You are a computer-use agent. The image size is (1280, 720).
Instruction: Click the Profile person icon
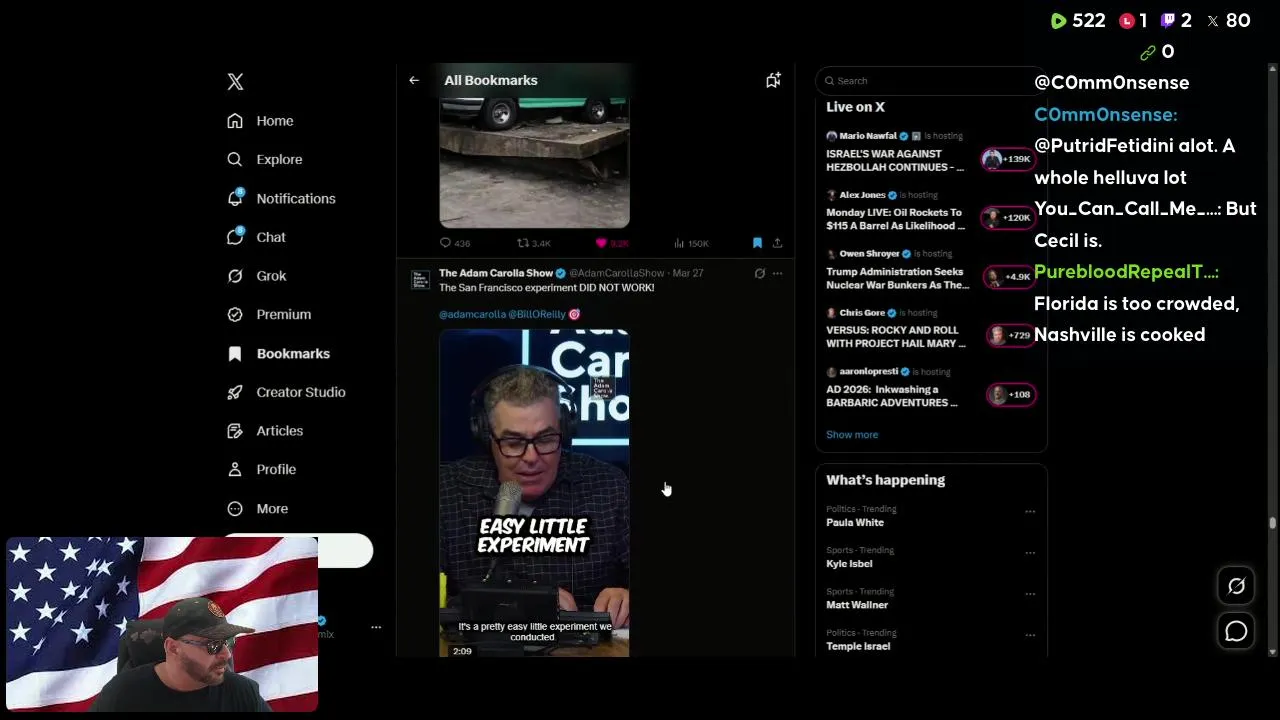pos(235,469)
